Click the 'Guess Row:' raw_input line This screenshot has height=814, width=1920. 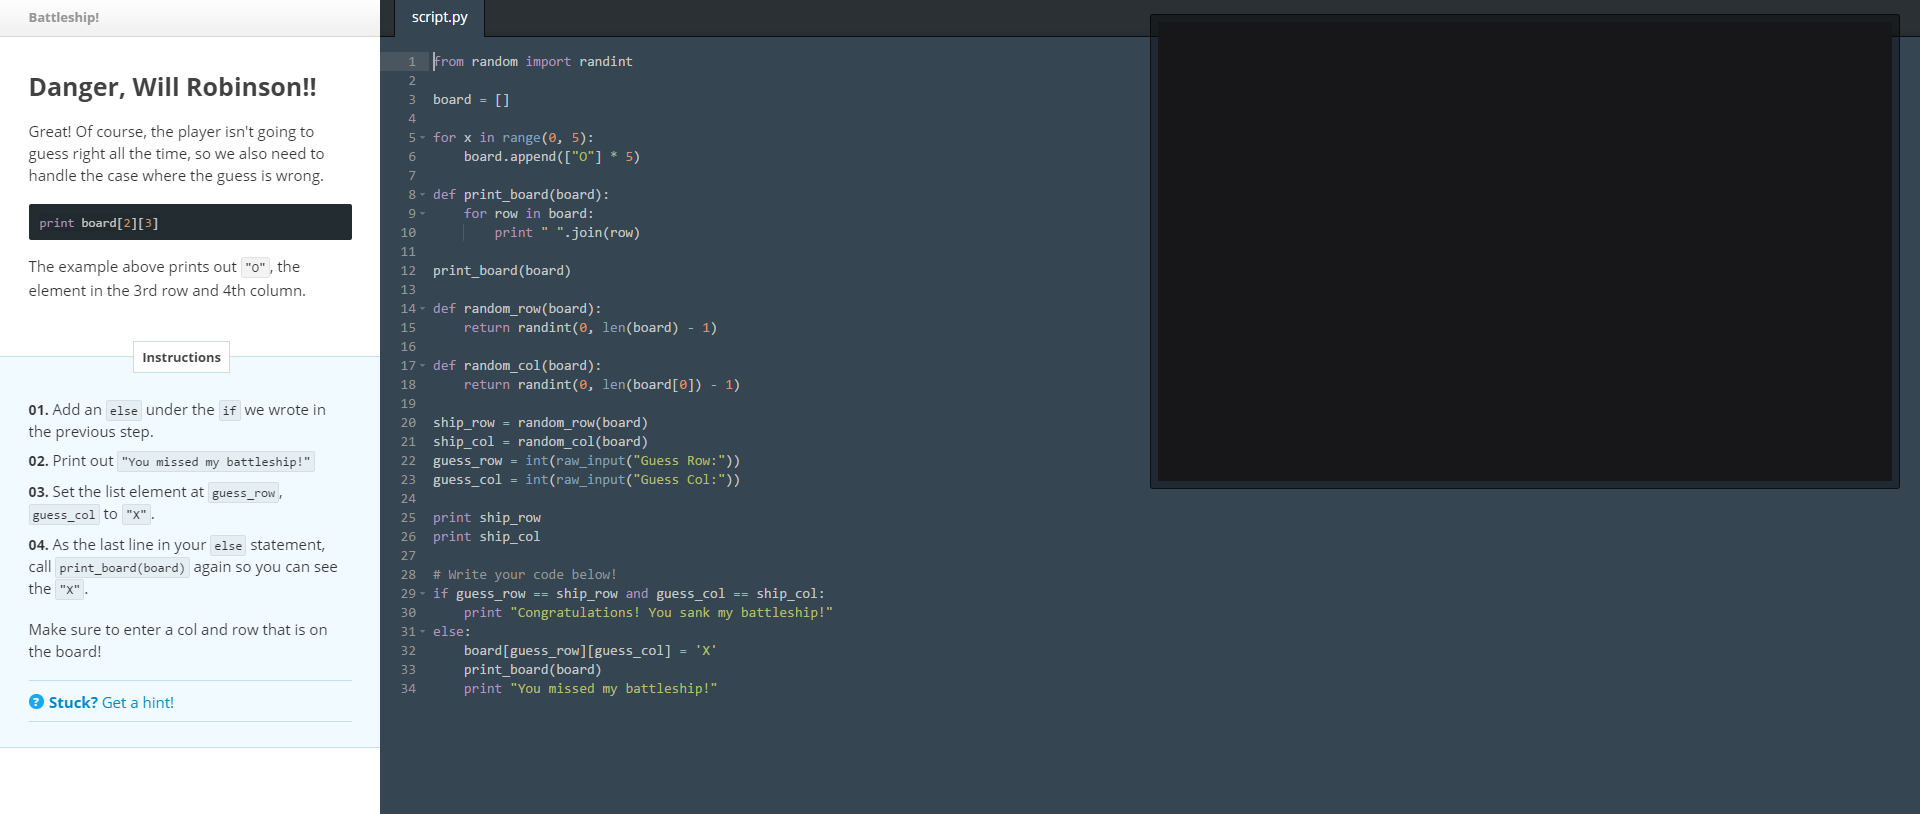pyautogui.click(x=587, y=461)
